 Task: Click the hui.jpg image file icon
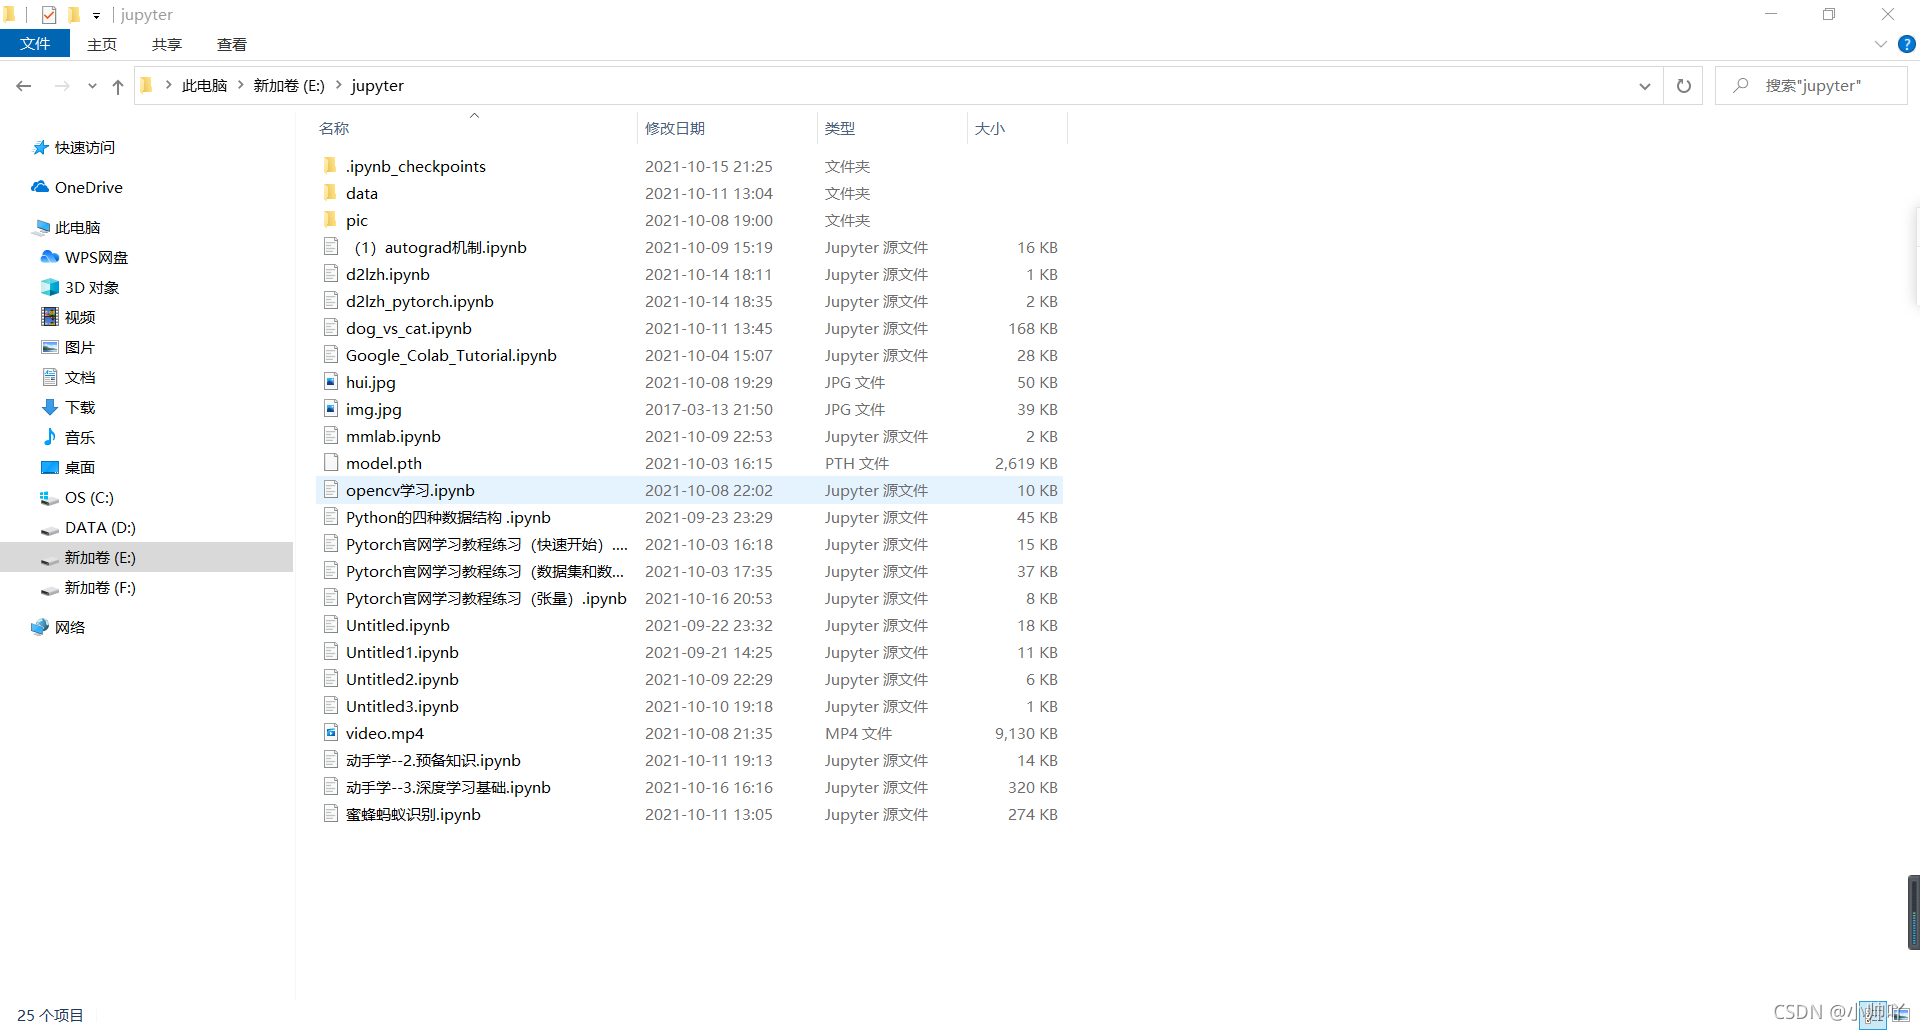coord(331,381)
